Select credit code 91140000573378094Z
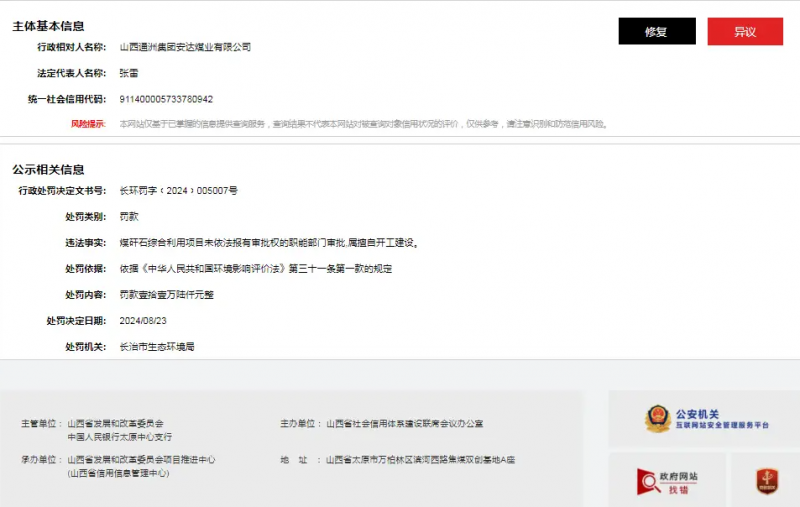 (x=166, y=99)
